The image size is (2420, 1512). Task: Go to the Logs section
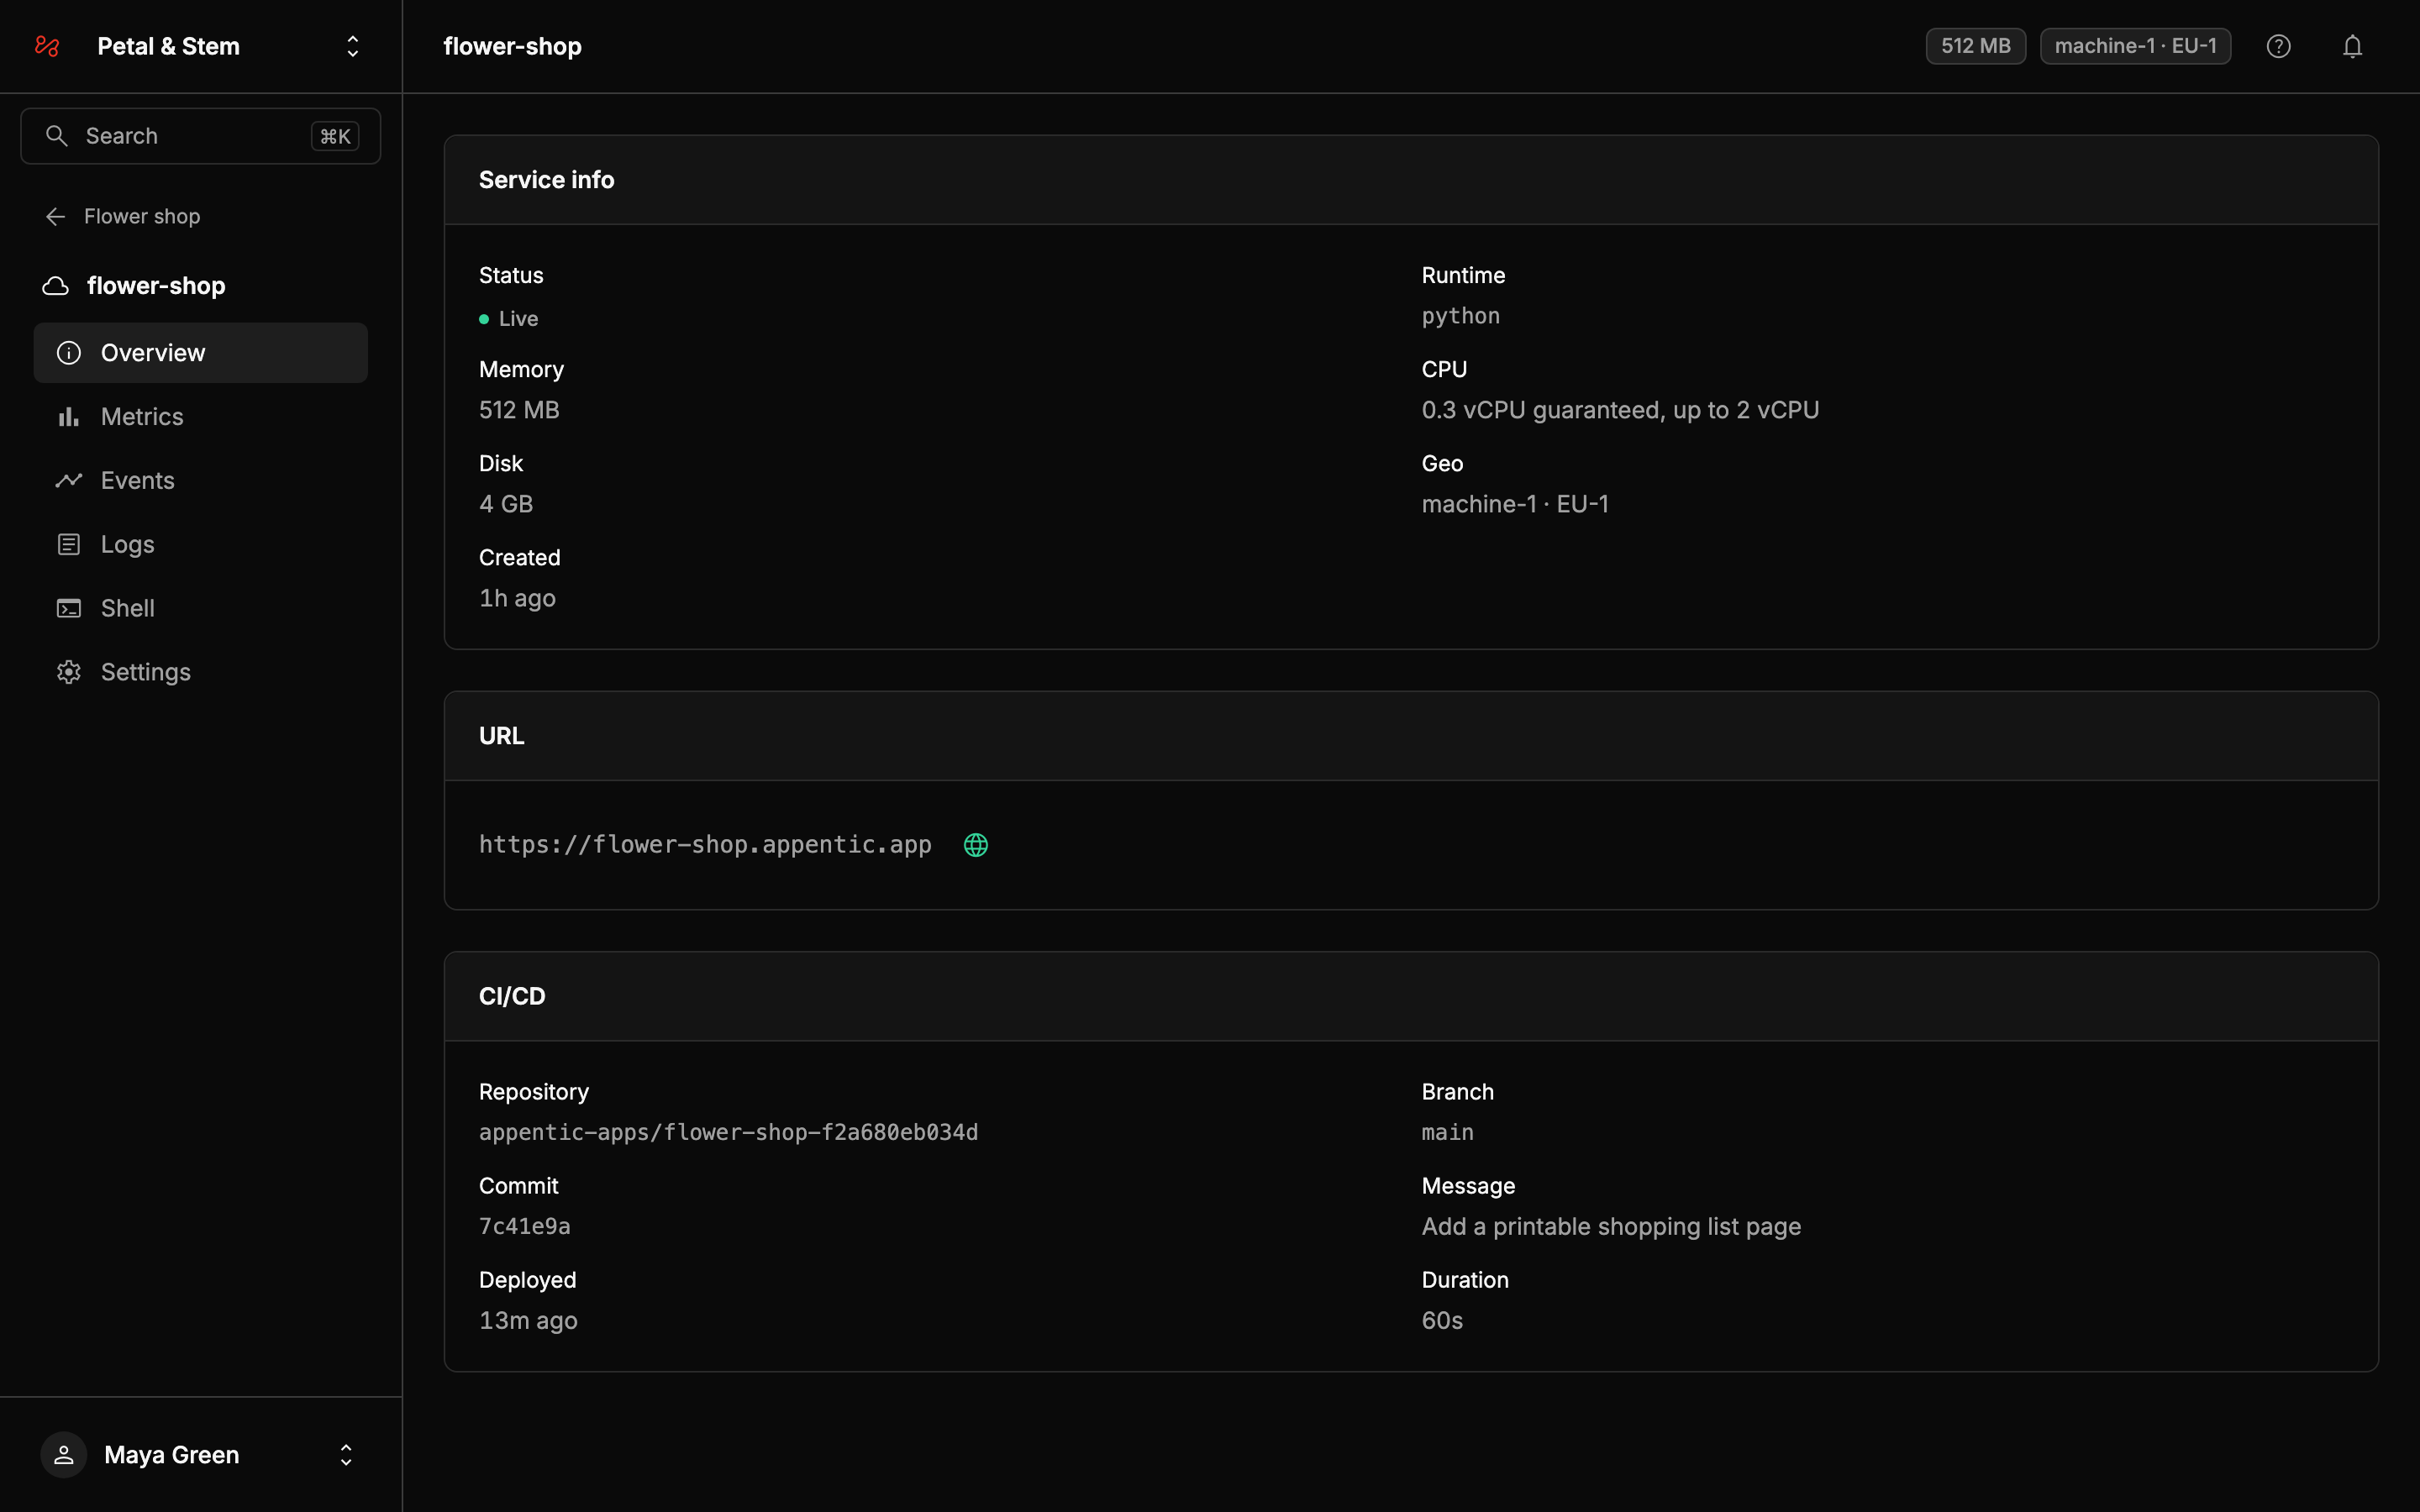pos(200,545)
